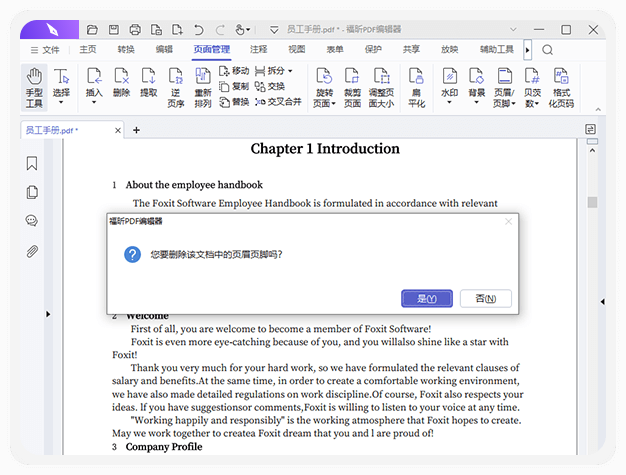Screen dimensions: 626x475
Task: Switch to the 视图 ribbon tab
Action: 297,49
